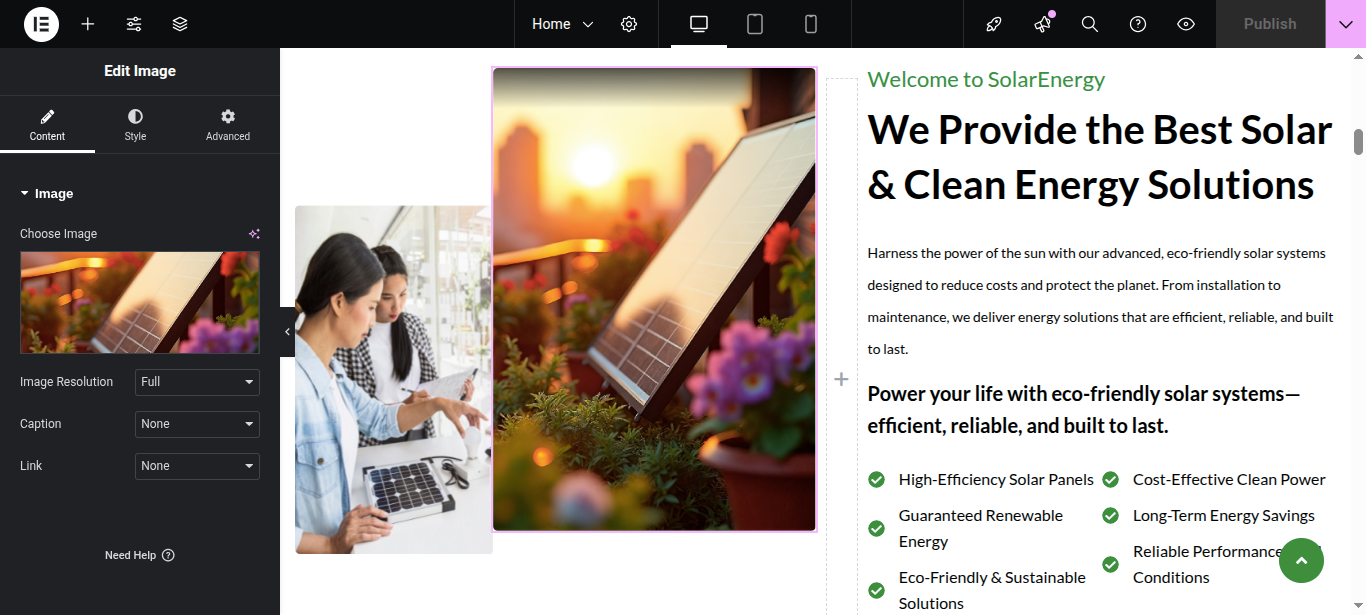Viewport: 1366px width, 615px height.
Task: Open the Finder search icon
Action: tap(1090, 24)
